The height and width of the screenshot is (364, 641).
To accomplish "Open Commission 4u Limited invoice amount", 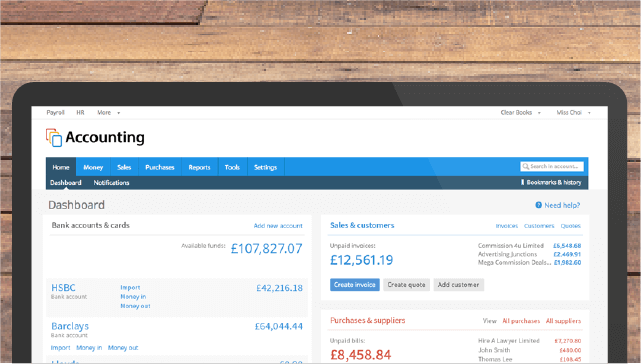I will [567, 246].
